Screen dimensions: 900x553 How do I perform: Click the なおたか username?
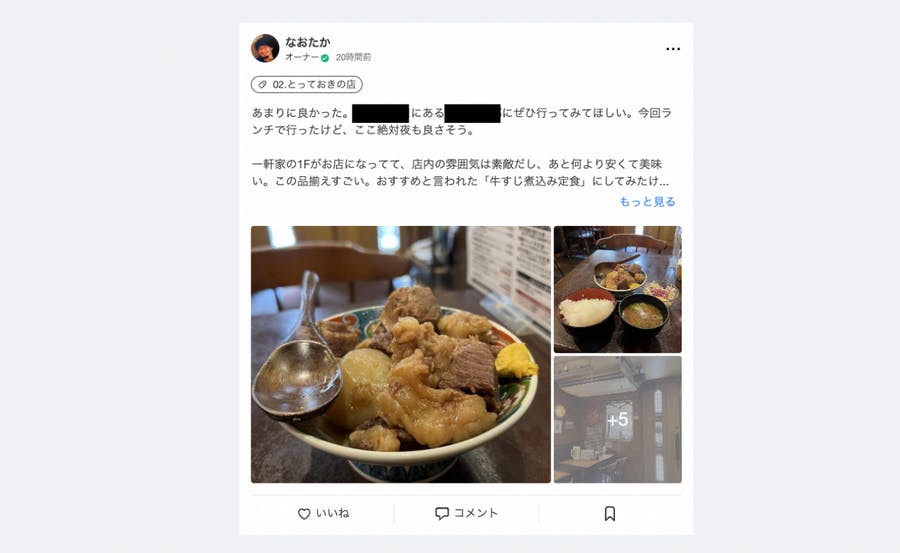coord(307,42)
